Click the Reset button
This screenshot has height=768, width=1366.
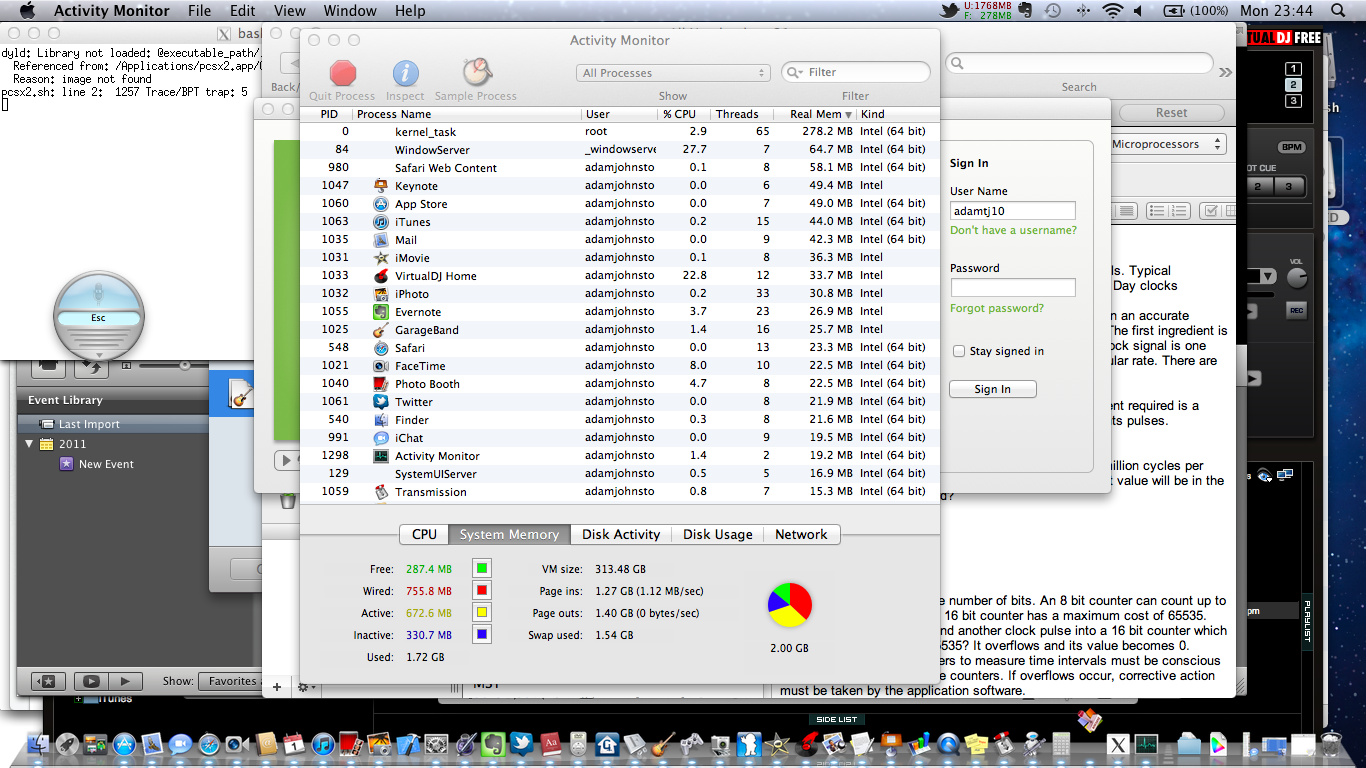tap(1172, 113)
